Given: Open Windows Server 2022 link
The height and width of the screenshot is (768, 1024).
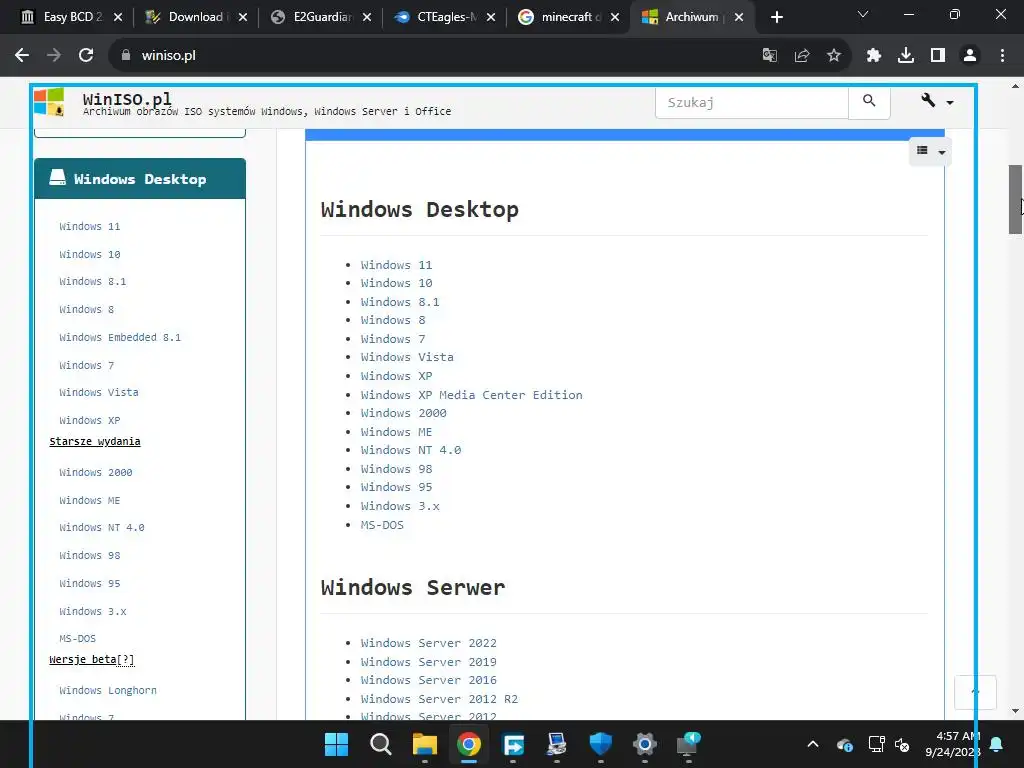Looking at the screenshot, I should click(428, 643).
